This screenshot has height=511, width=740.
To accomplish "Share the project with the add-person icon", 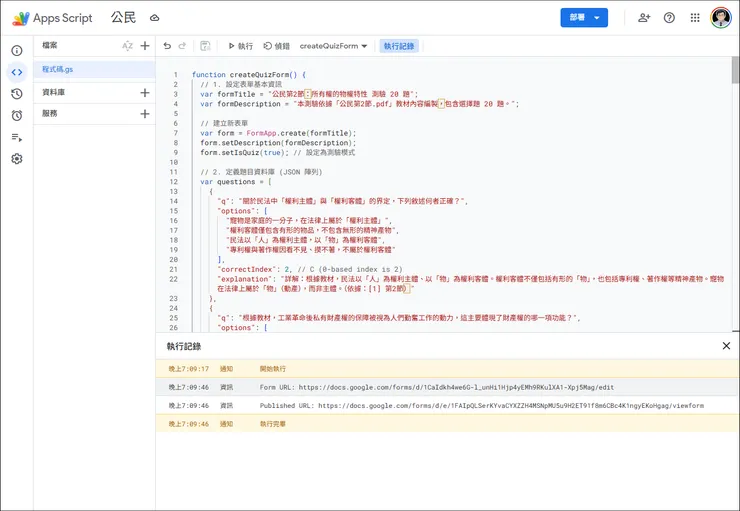I will (x=644, y=18).
